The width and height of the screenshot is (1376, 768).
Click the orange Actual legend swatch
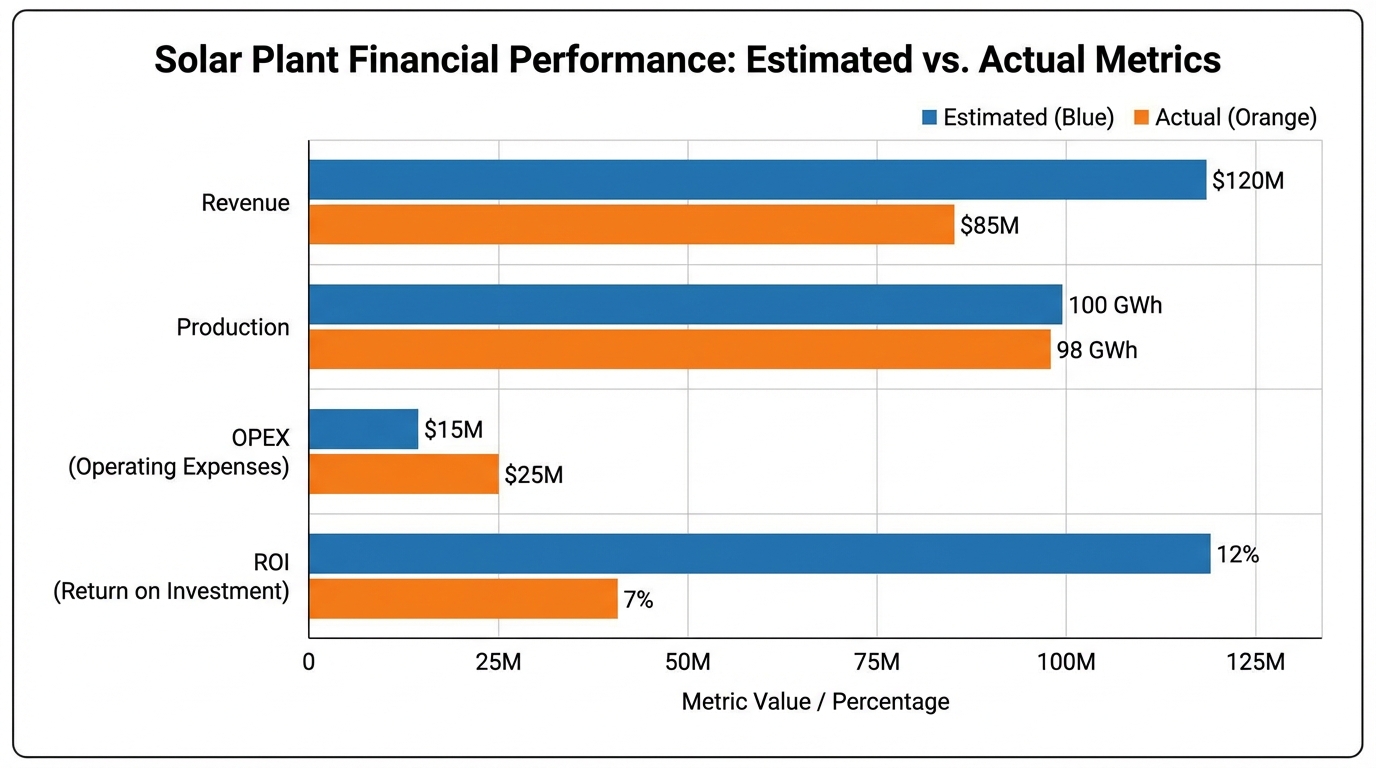pos(1140,118)
